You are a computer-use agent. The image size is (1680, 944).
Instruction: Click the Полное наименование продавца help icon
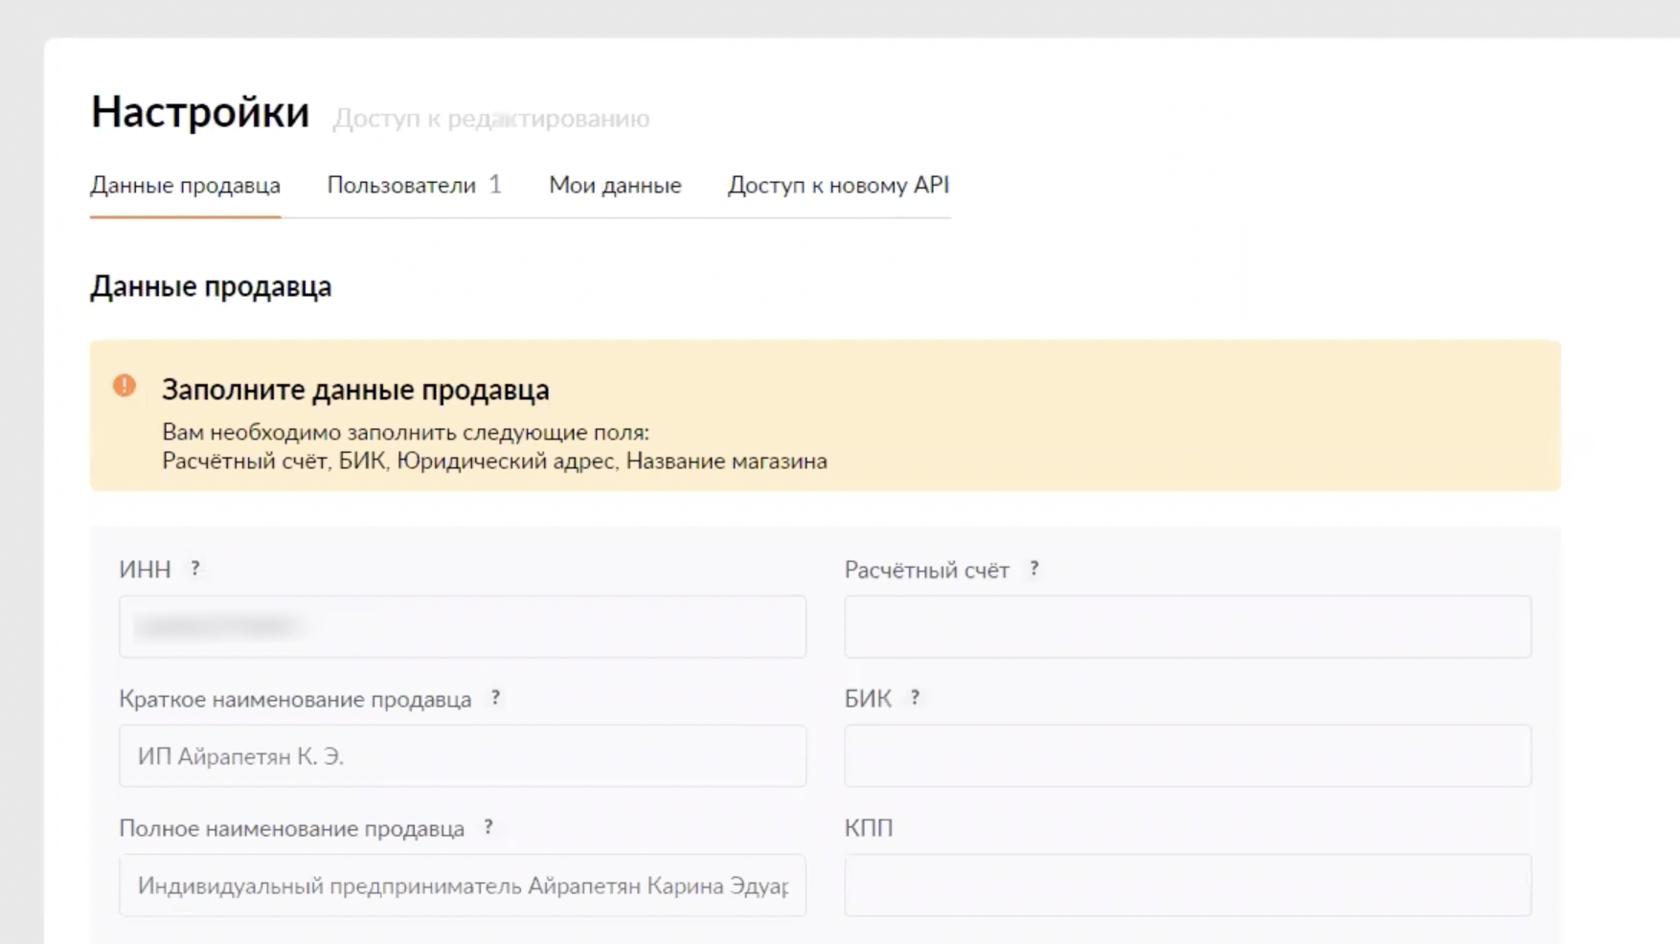(x=488, y=826)
